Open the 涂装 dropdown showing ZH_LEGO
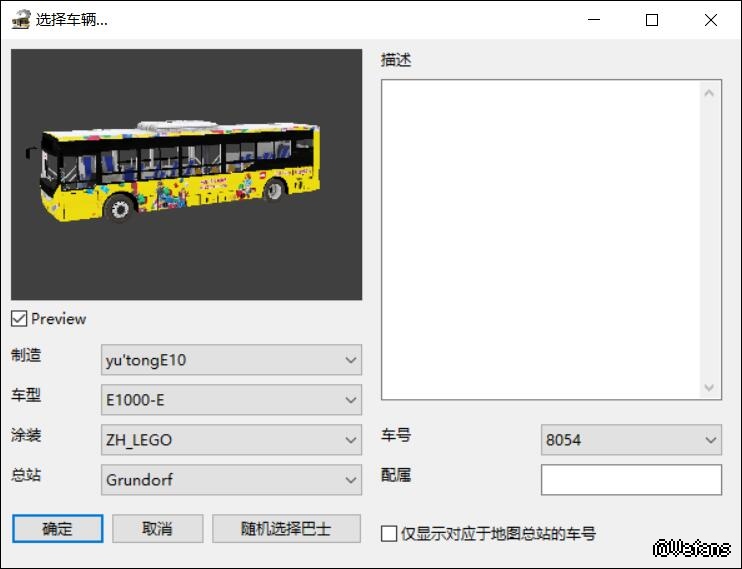 click(x=231, y=440)
